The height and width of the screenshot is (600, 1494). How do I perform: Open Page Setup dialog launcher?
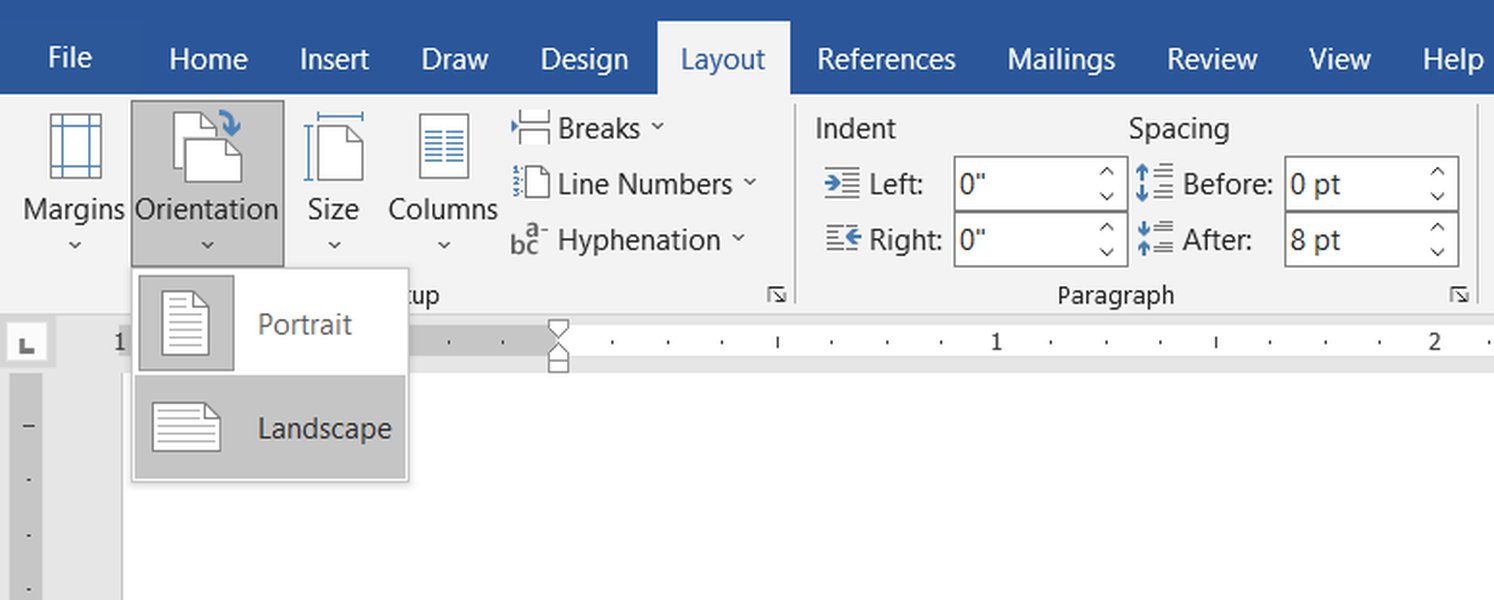coord(776,294)
